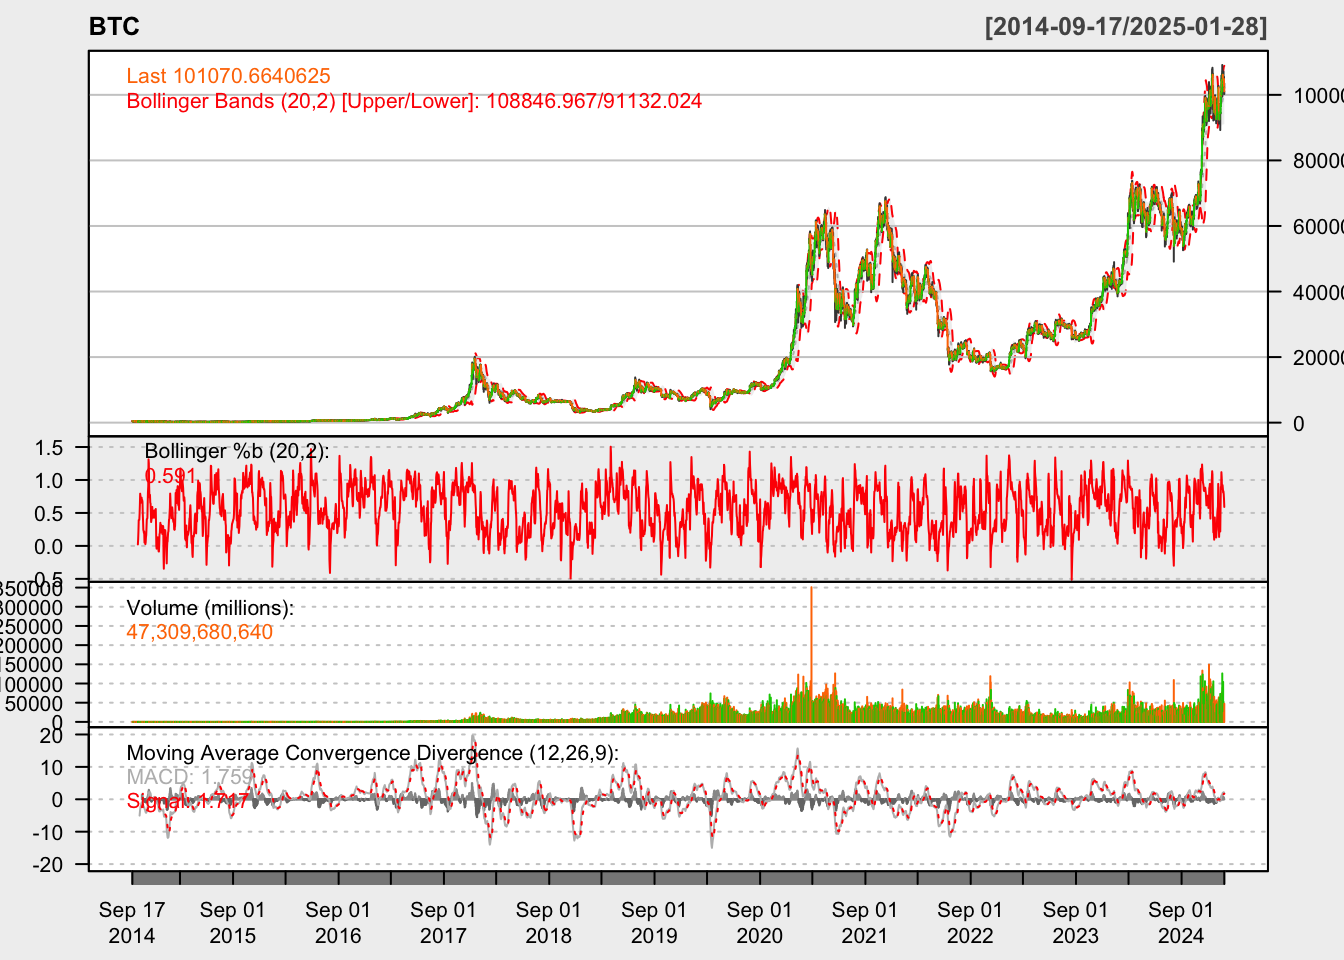This screenshot has width=1344, height=960.
Task: Click the Sep 01 2020 x-axis label
Action: click(760, 923)
